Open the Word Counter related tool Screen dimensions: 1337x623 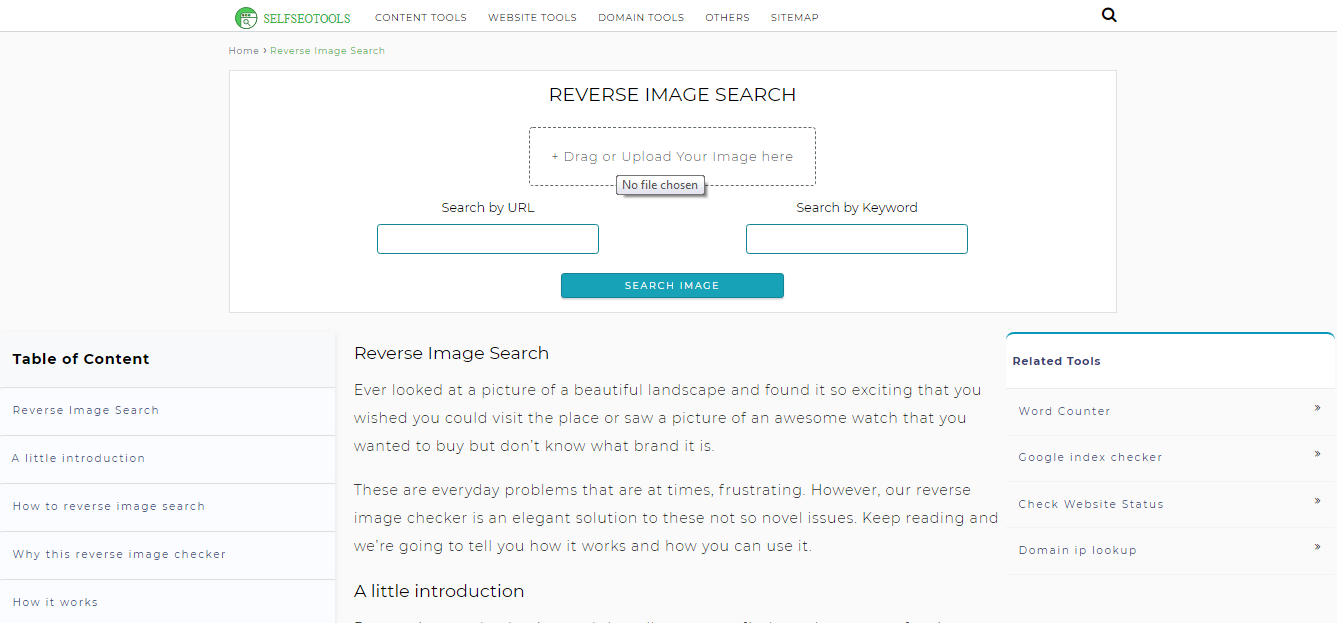click(x=1064, y=411)
